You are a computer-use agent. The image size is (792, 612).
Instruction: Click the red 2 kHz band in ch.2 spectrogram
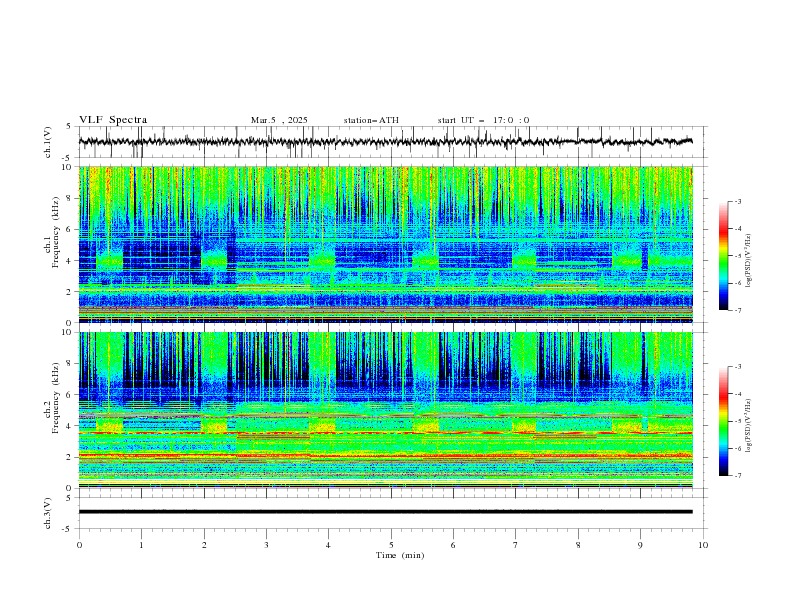385,456
